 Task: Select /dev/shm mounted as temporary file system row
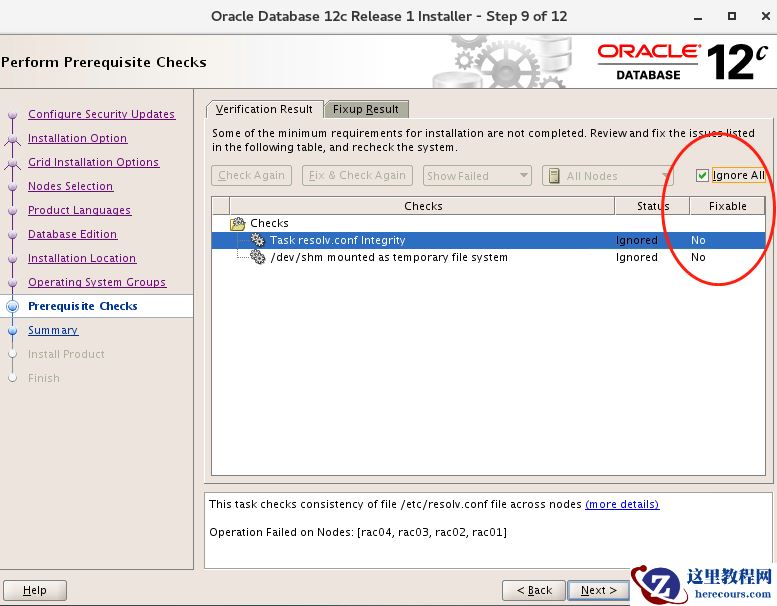488,257
